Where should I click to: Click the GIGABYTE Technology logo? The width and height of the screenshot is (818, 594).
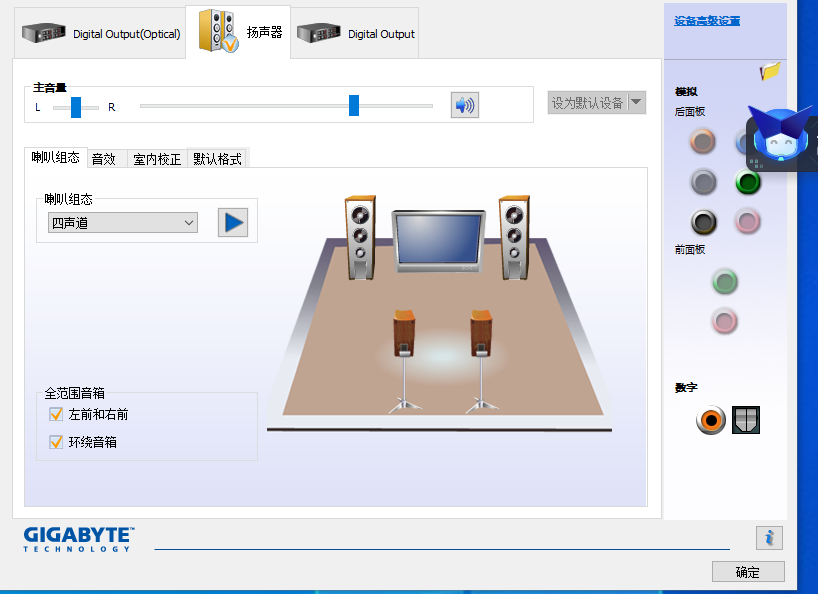pyautogui.click(x=79, y=539)
